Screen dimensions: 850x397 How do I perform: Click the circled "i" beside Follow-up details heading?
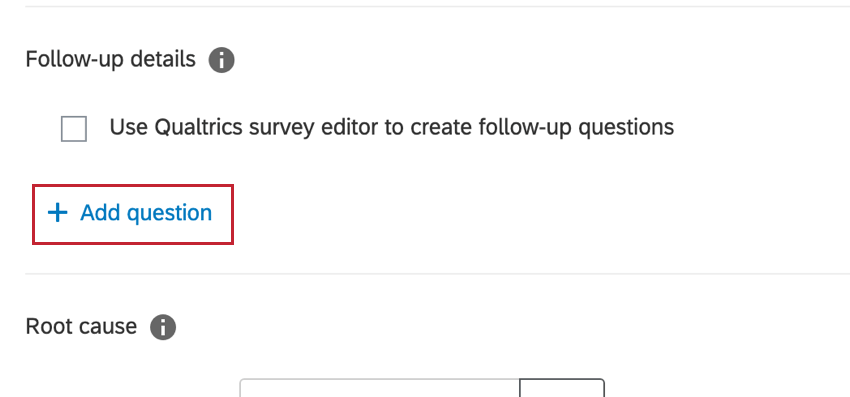pos(222,60)
